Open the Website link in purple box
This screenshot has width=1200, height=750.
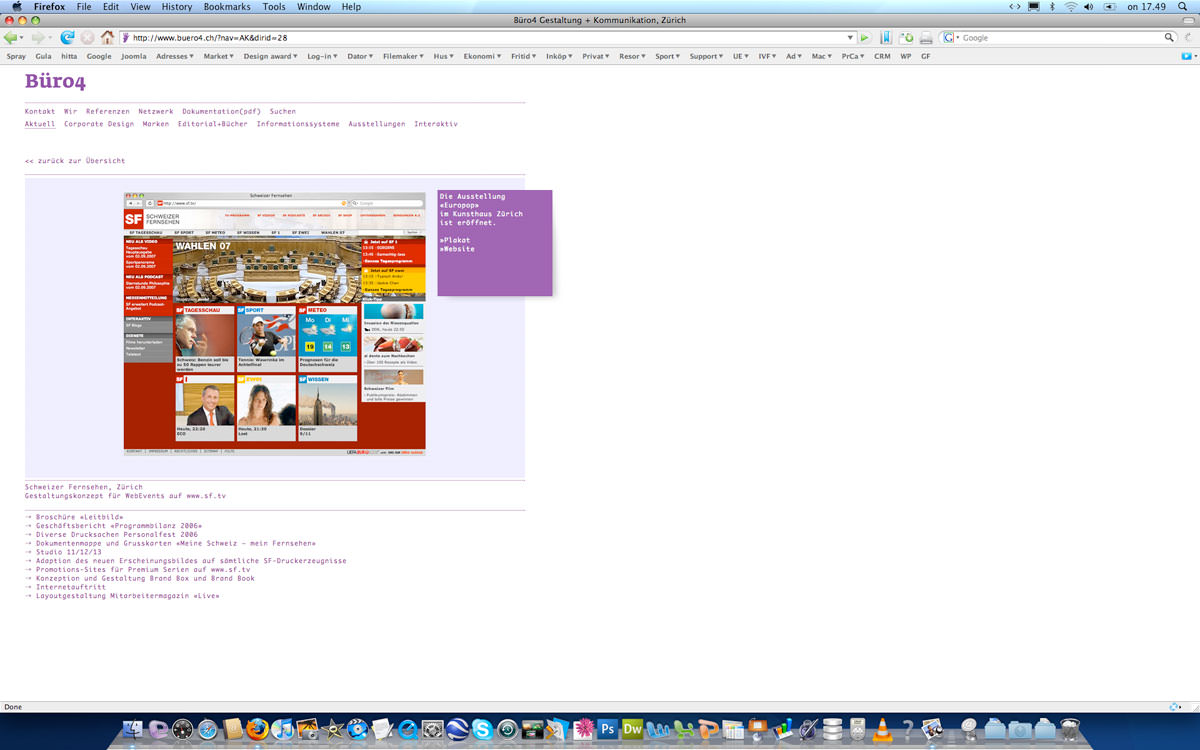point(457,248)
